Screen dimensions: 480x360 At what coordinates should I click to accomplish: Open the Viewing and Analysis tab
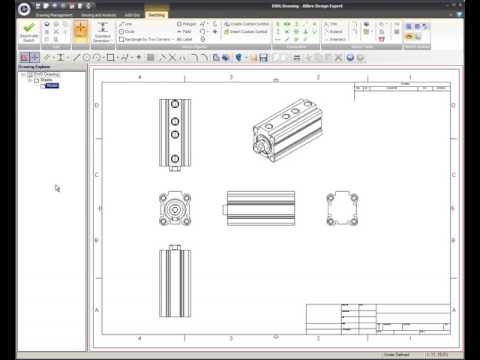(x=99, y=15)
